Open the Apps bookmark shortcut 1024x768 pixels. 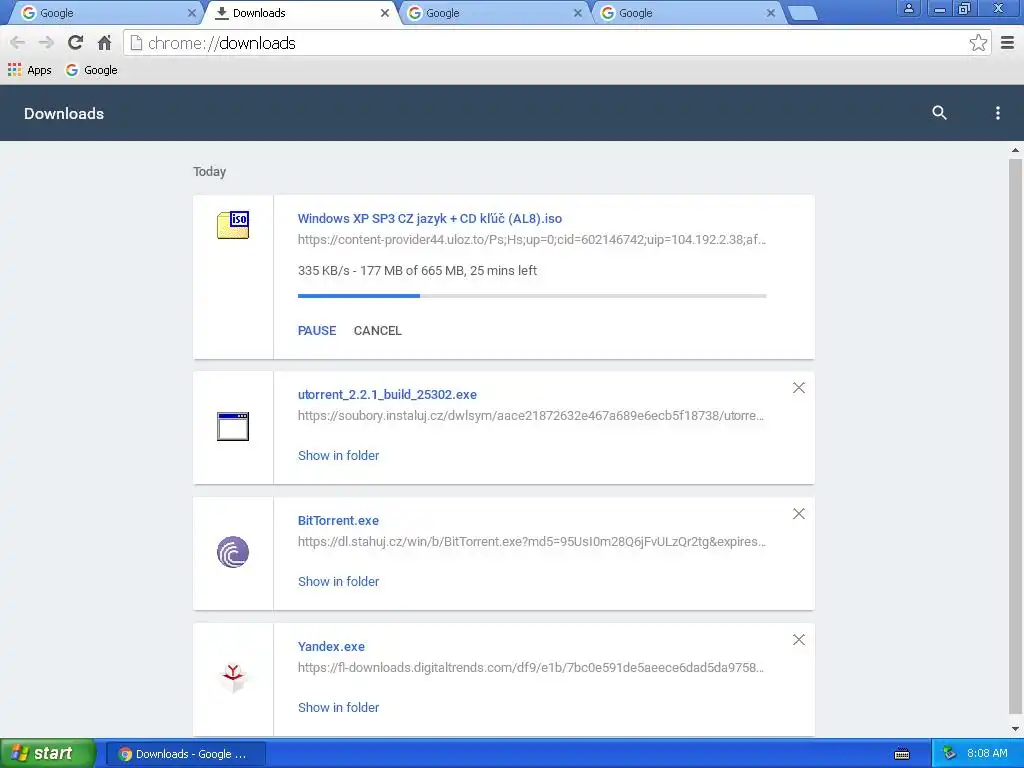click(29, 70)
